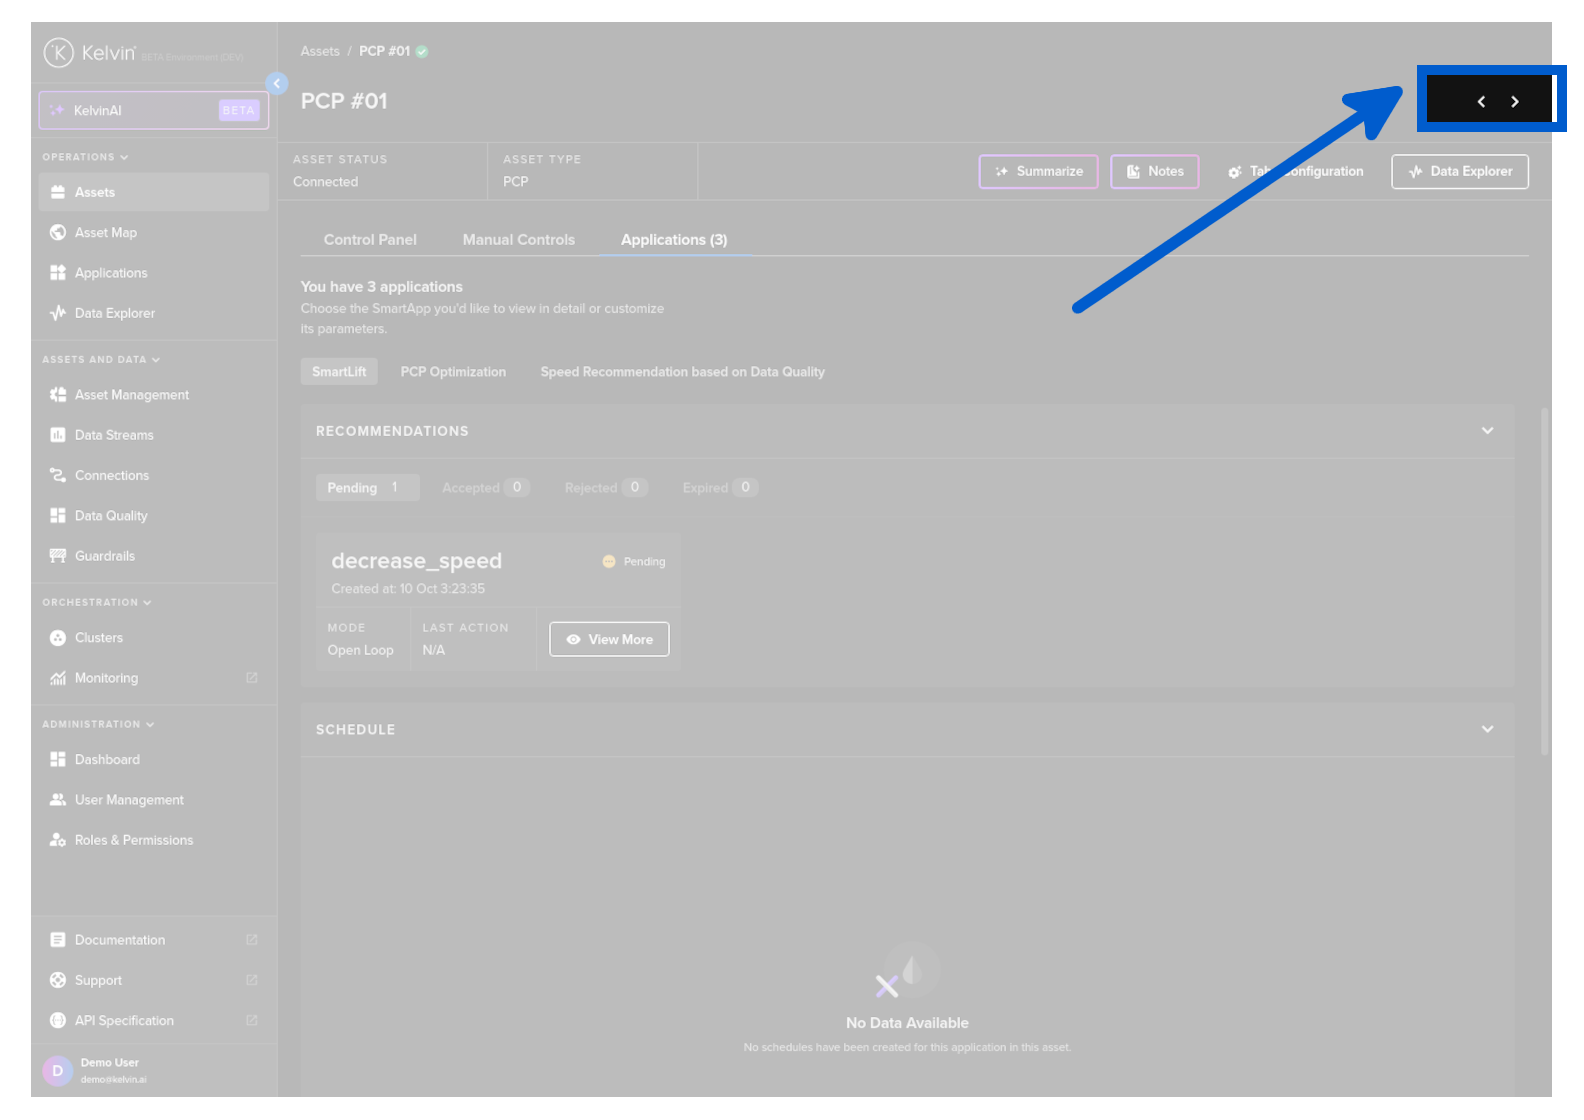
Task: Collapse the Schedule section chevron
Action: (1487, 730)
